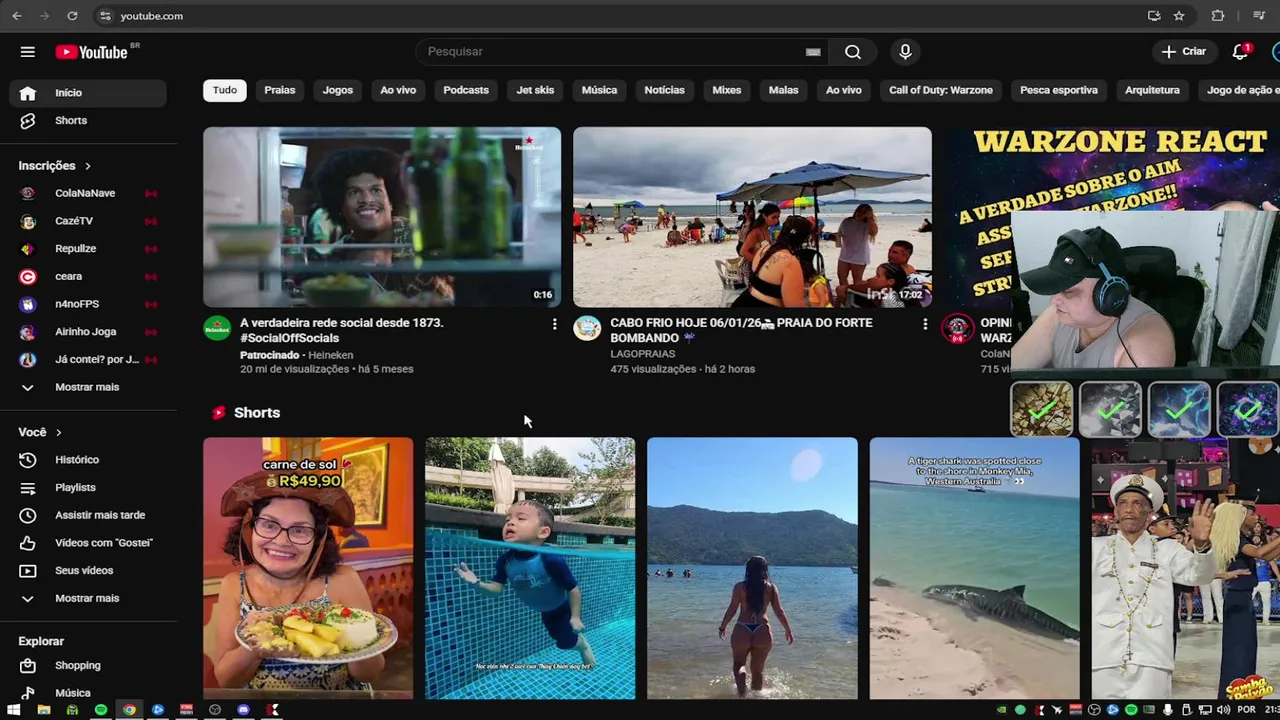Image resolution: width=1280 pixels, height=720 pixels.
Task: Open the ColaNaNave subscription channel
Action: pyautogui.click(x=89, y=193)
